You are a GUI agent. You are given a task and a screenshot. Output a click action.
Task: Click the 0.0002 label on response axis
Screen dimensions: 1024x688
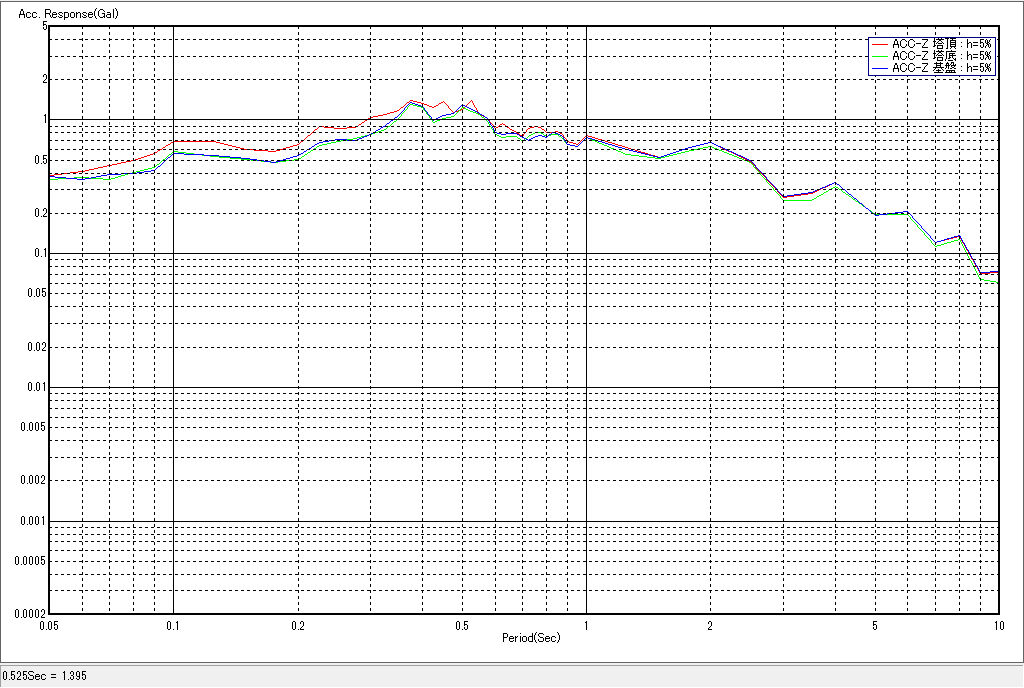click(30, 613)
